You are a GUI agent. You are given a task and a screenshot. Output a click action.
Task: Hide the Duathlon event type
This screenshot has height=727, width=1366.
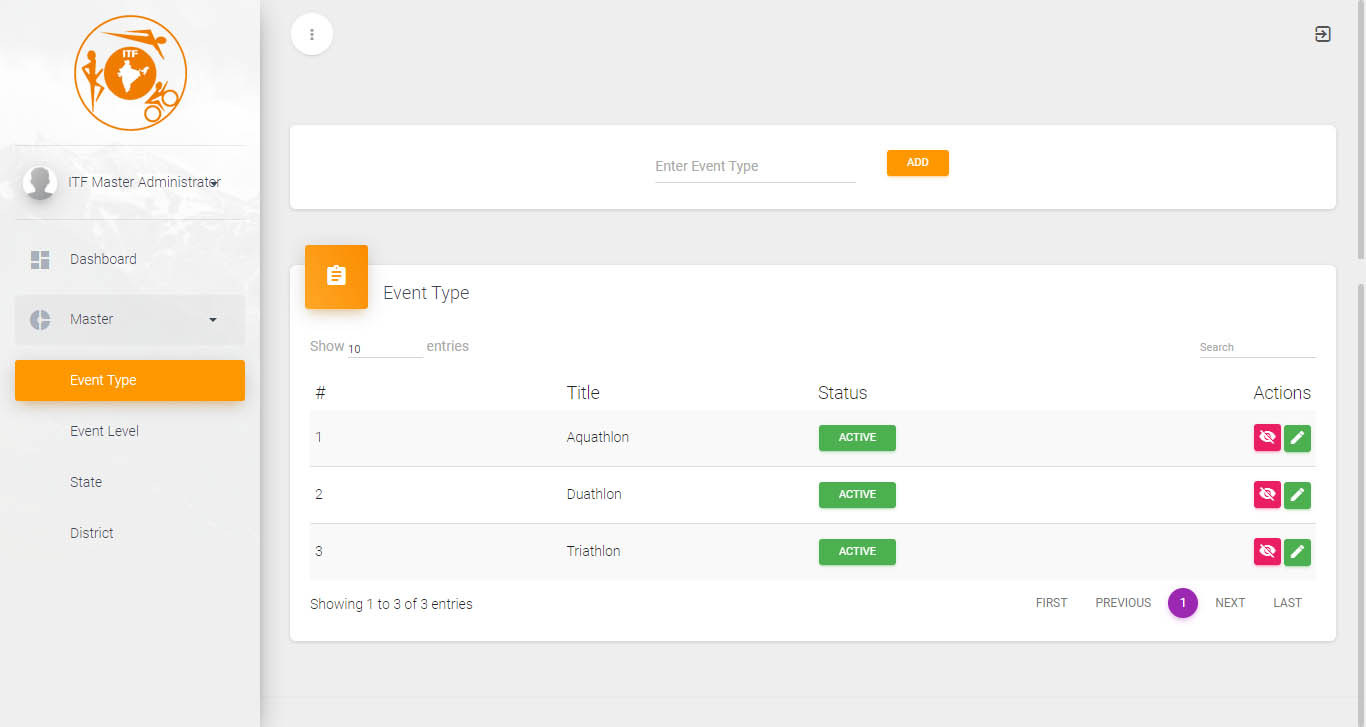pyautogui.click(x=1267, y=495)
